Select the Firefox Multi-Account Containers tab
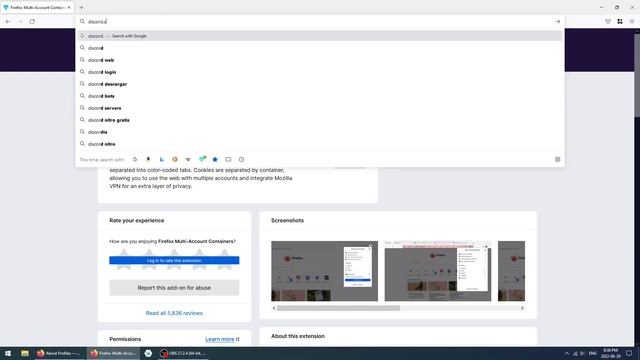 [36, 7]
